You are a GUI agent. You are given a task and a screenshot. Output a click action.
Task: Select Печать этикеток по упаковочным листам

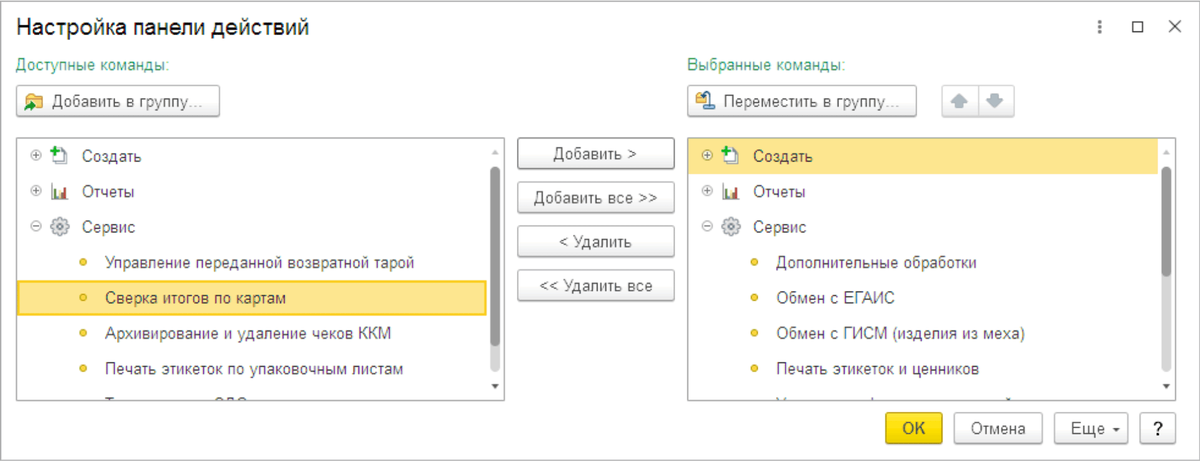click(253, 369)
